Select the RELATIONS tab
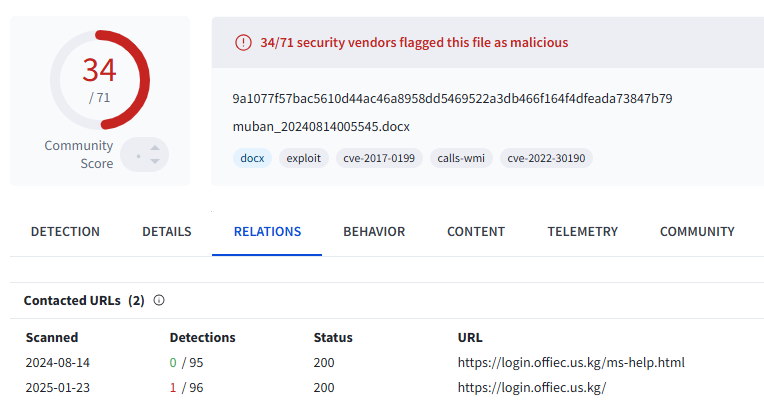 point(267,232)
